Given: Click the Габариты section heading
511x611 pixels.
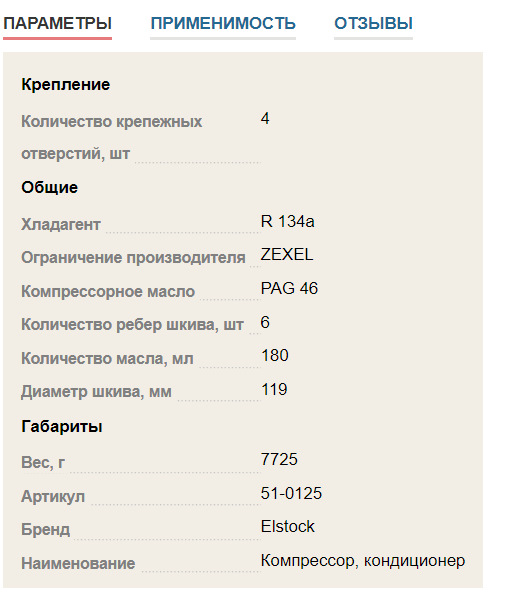Looking at the screenshot, I should pos(62,426).
